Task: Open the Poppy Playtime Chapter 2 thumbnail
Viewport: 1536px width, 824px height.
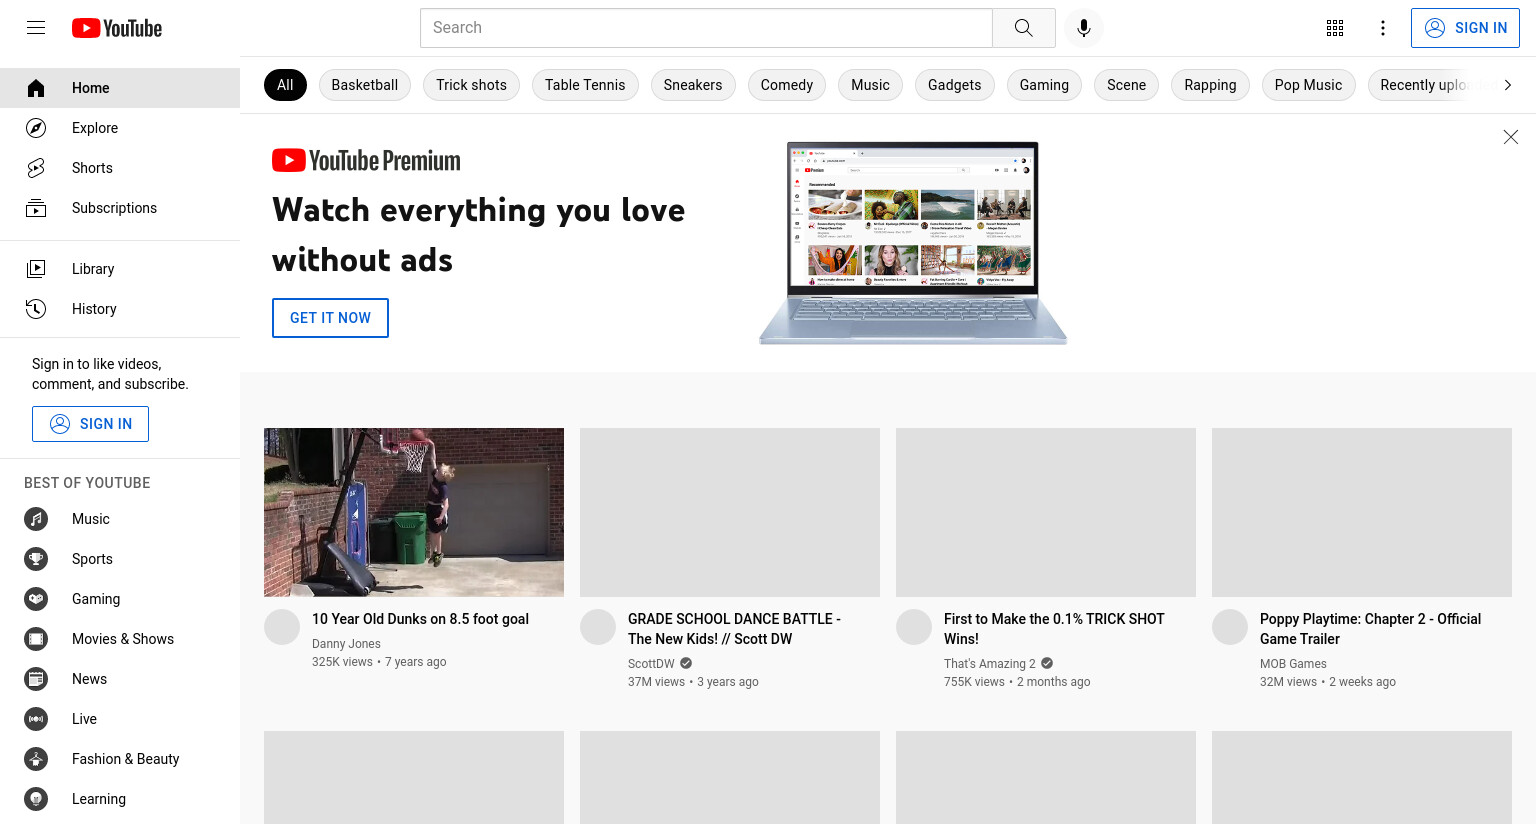Action: tap(1362, 512)
